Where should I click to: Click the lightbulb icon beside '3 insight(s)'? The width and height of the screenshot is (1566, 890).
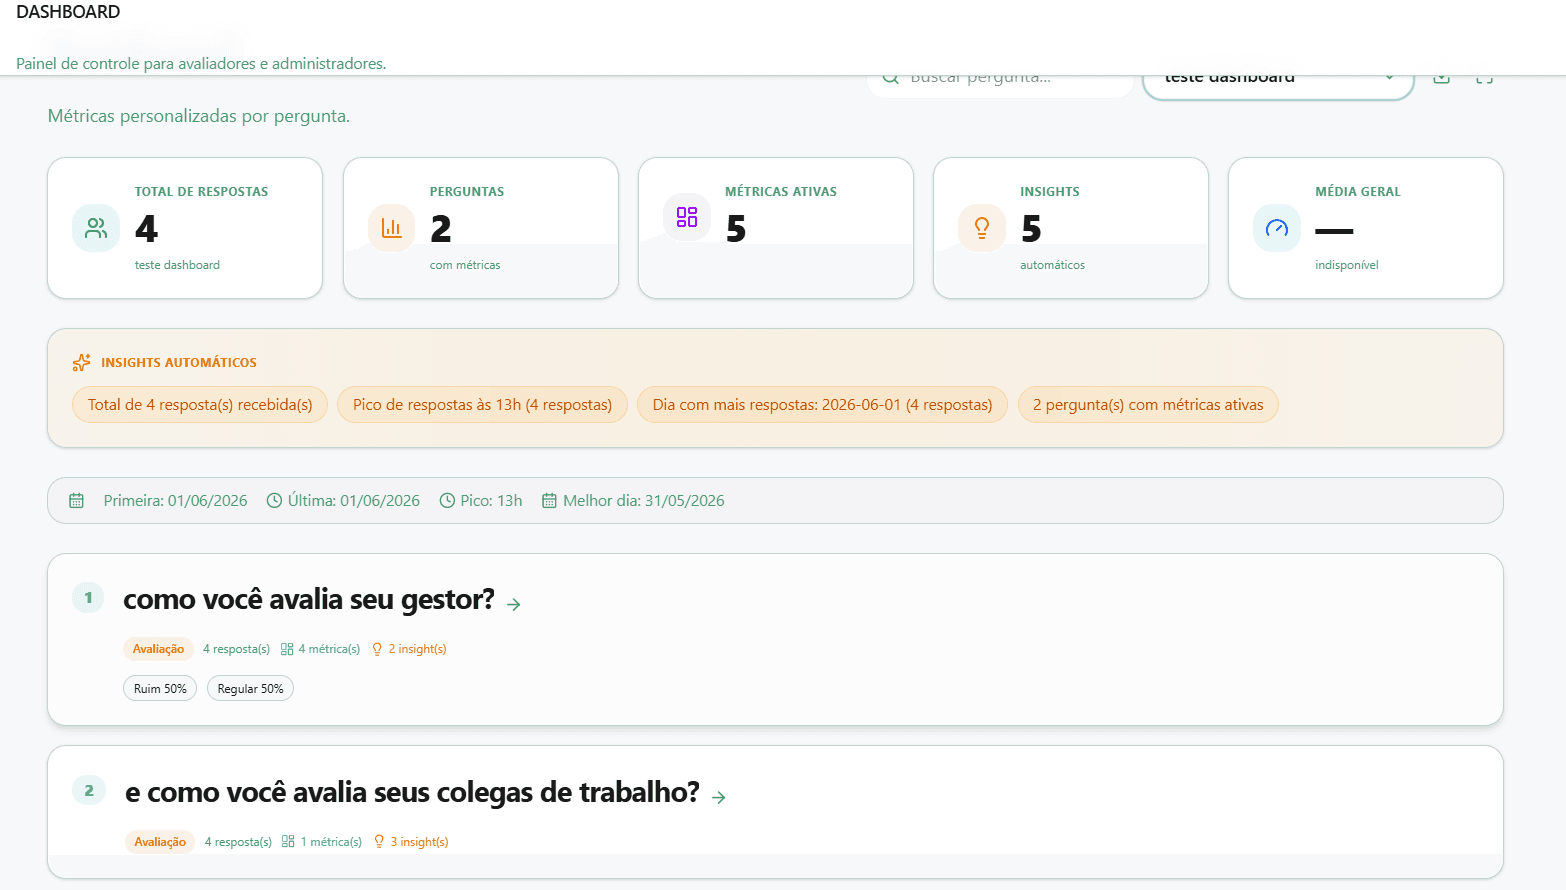pos(379,842)
